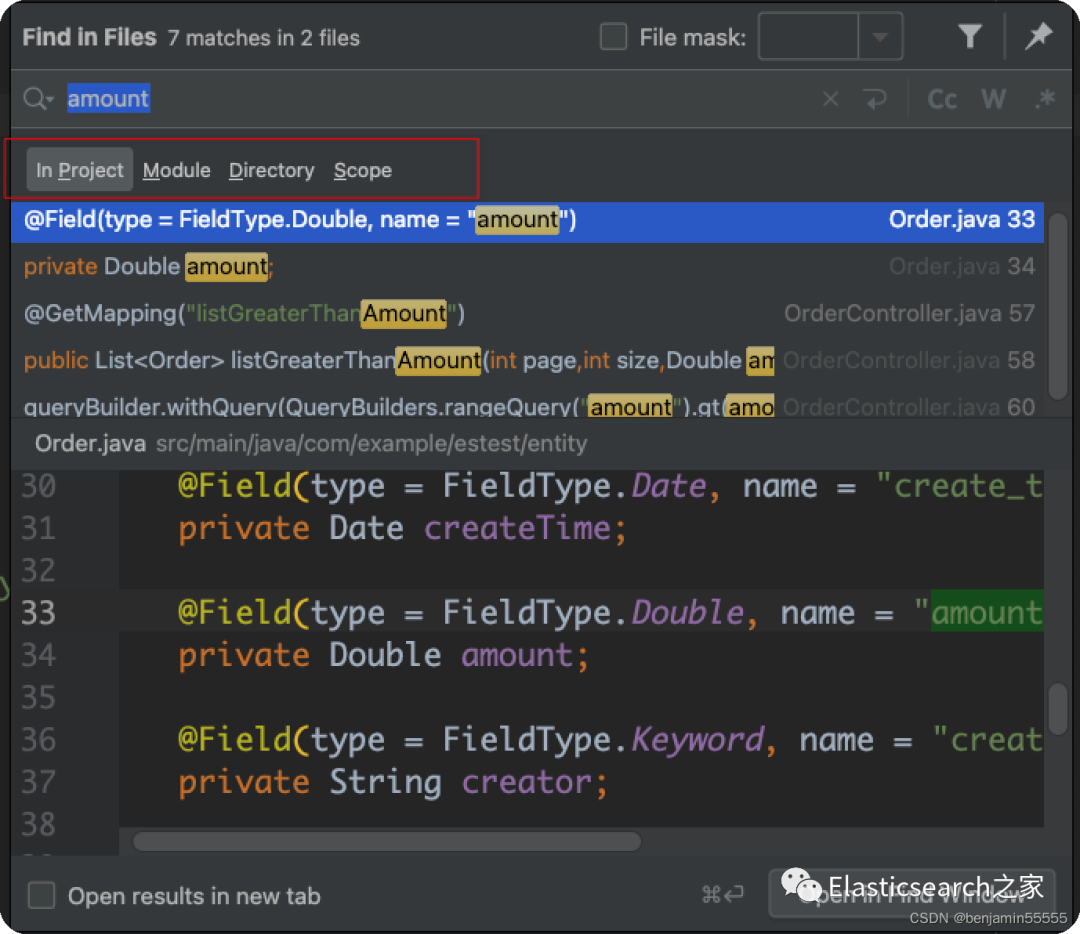Select result private Double amount Order.java 34
1080x934 pixels.
point(527,267)
